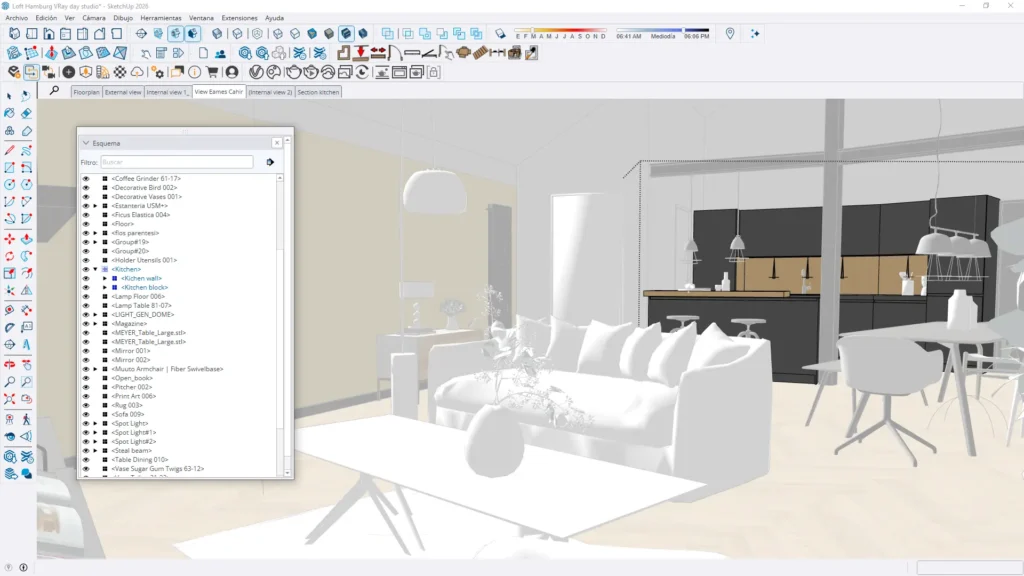Select the Push/Pull tool

(26, 239)
